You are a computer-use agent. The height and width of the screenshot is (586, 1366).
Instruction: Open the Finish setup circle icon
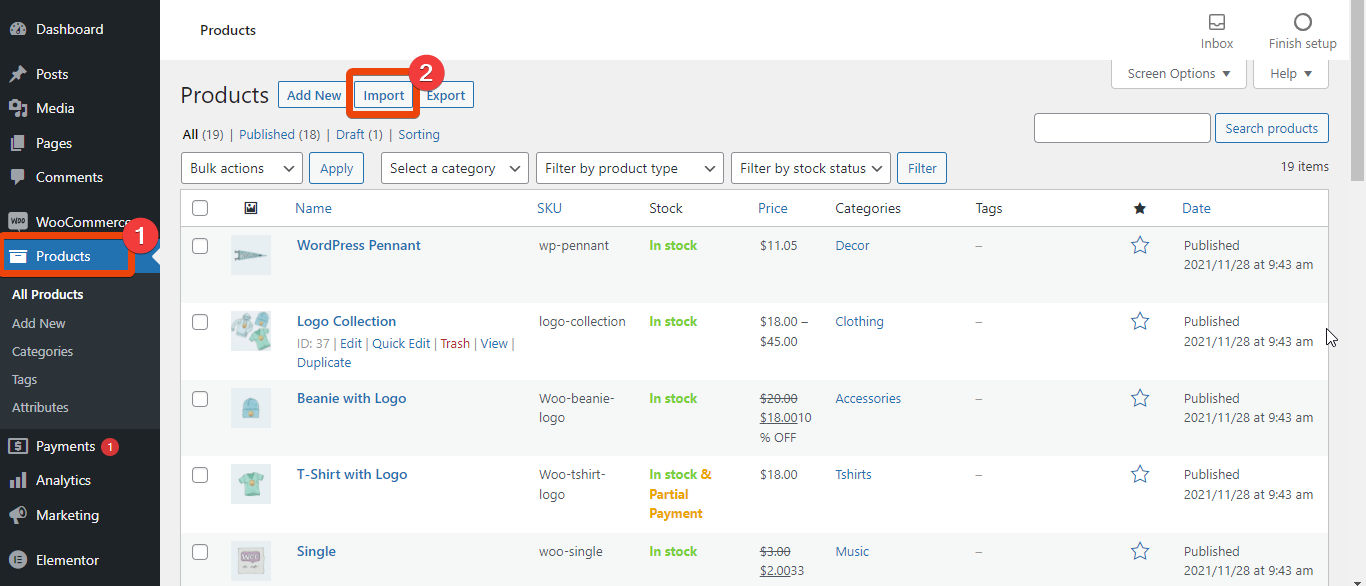click(1302, 22)
